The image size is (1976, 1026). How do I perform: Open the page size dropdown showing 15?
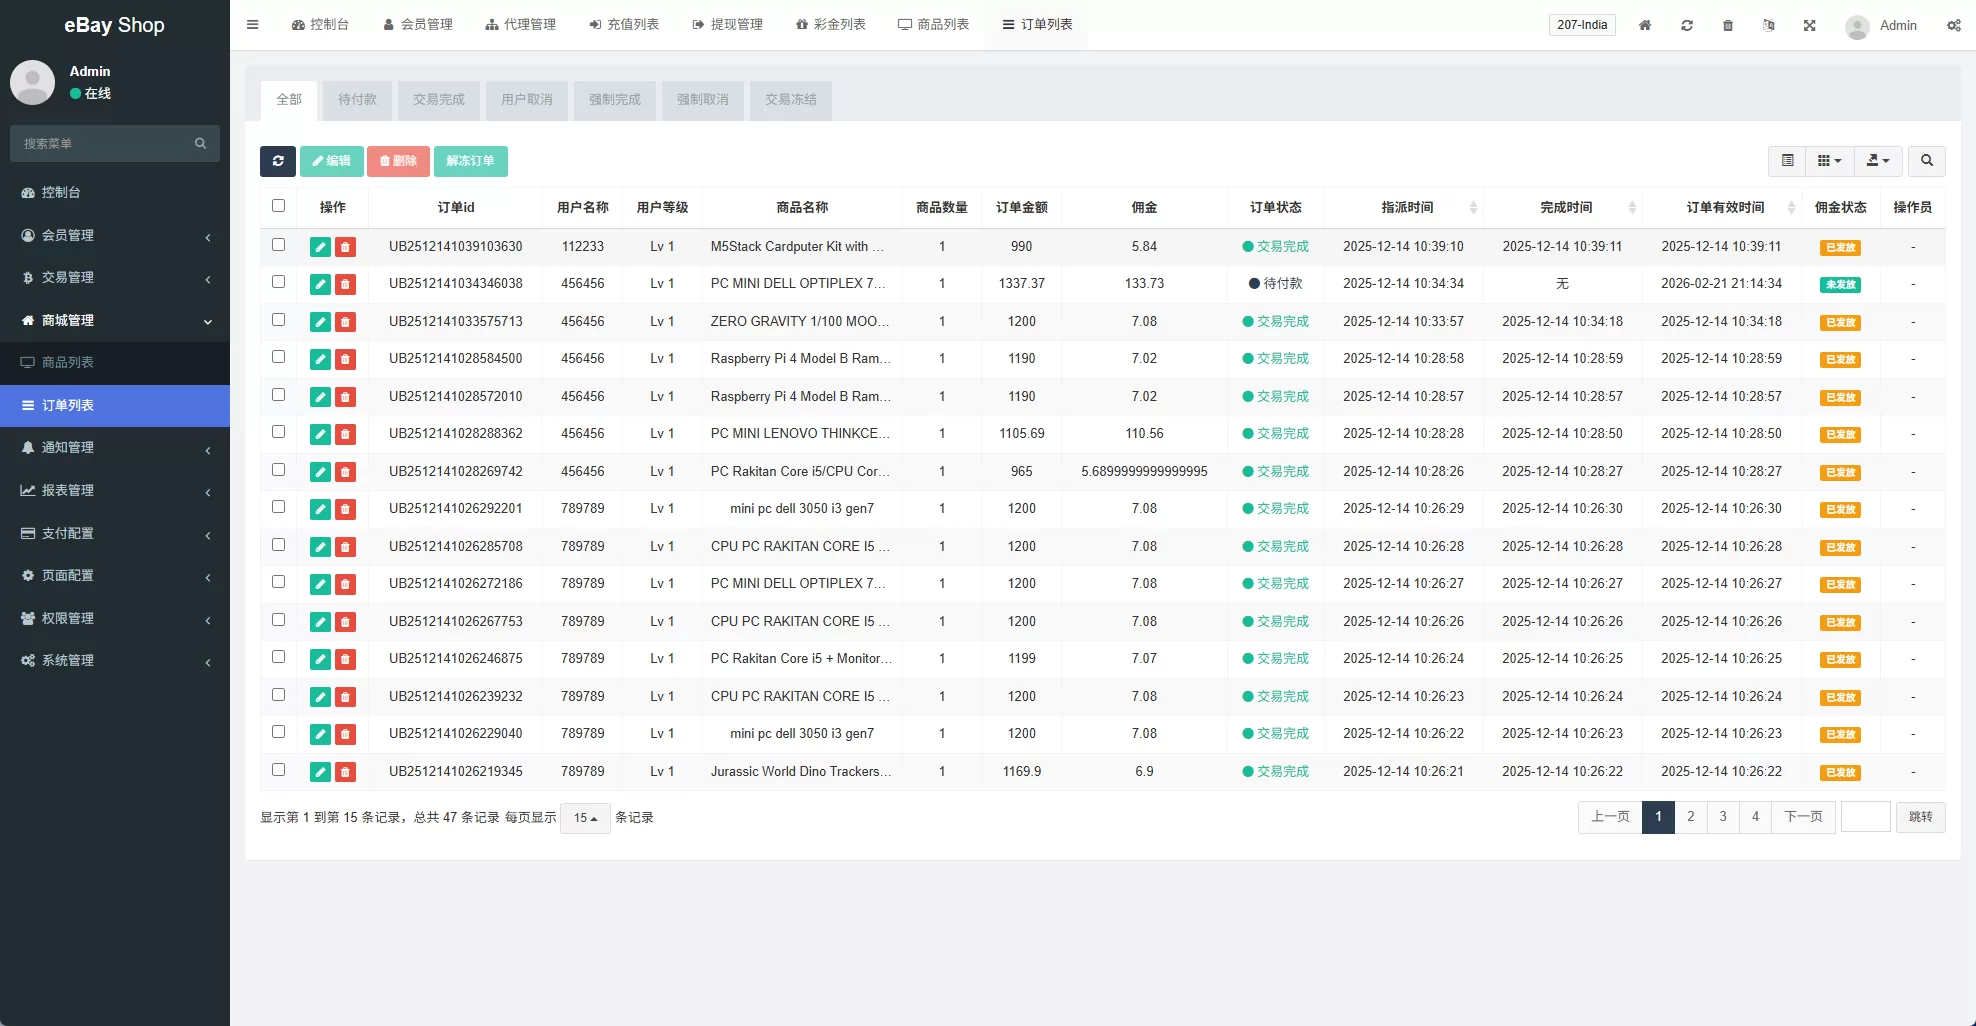click(585, 817)
